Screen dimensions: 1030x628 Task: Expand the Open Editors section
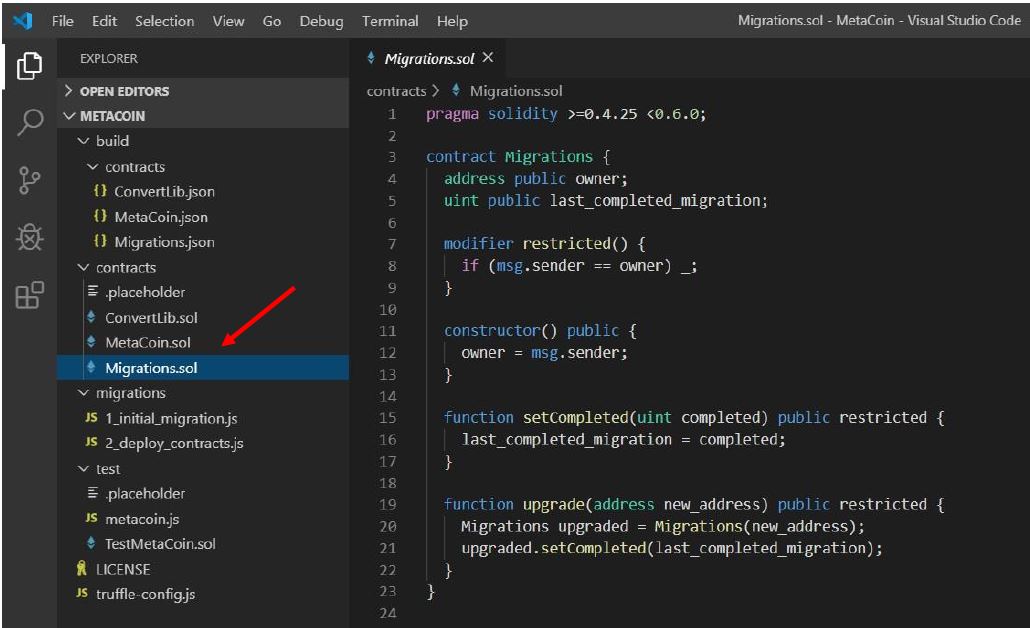[x=123, y=91]
